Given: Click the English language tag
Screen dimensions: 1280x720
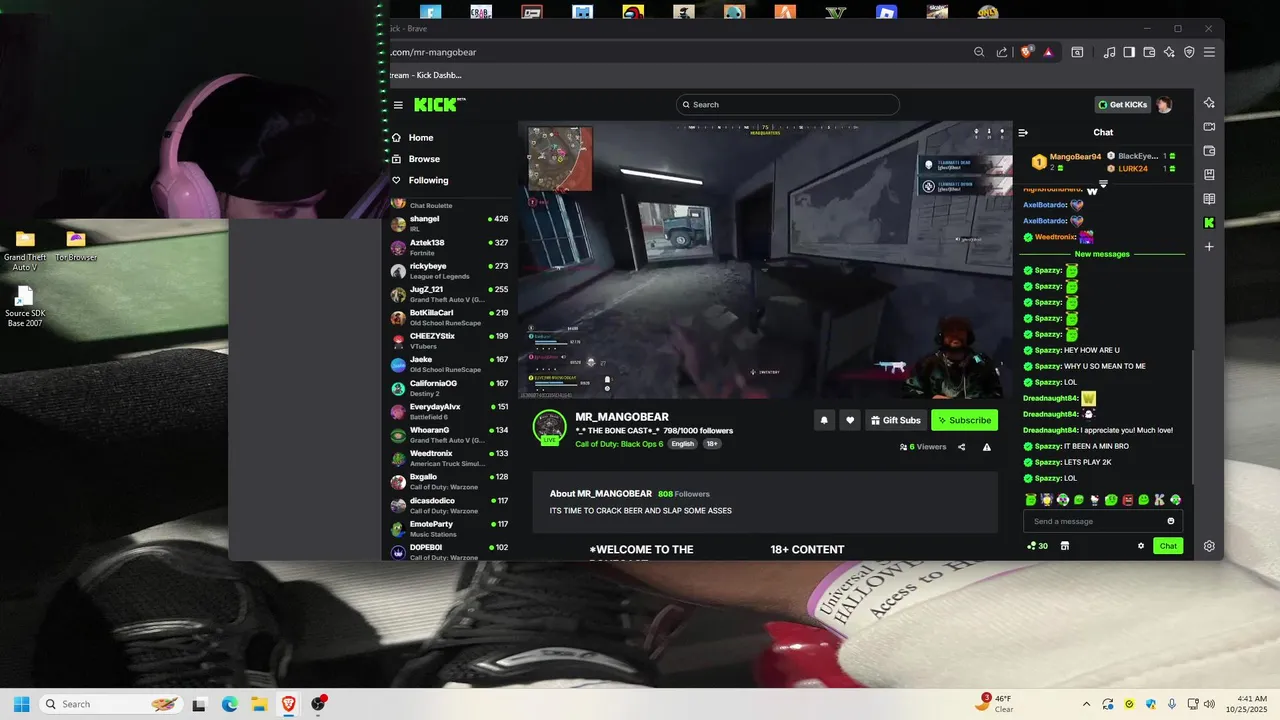Looking at the screenshot, I should click(683, 444).
